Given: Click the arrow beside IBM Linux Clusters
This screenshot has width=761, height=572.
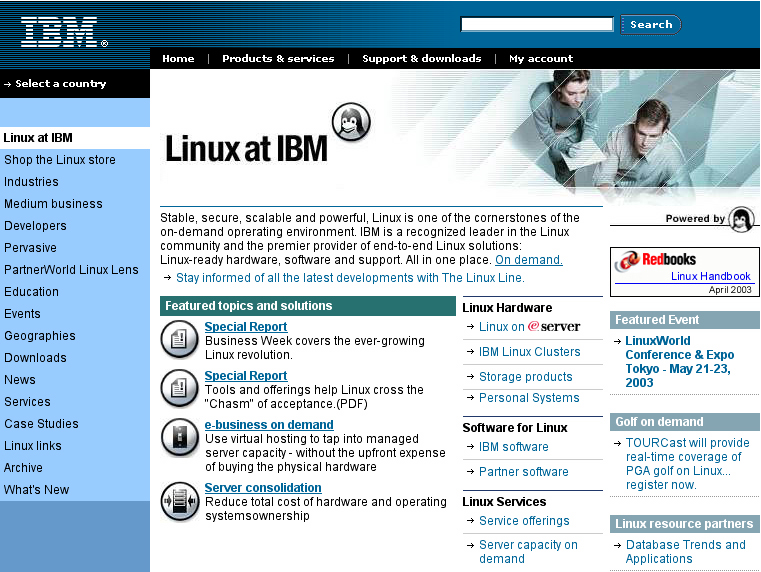Looking at the screenshot, I should pos(470,351).
